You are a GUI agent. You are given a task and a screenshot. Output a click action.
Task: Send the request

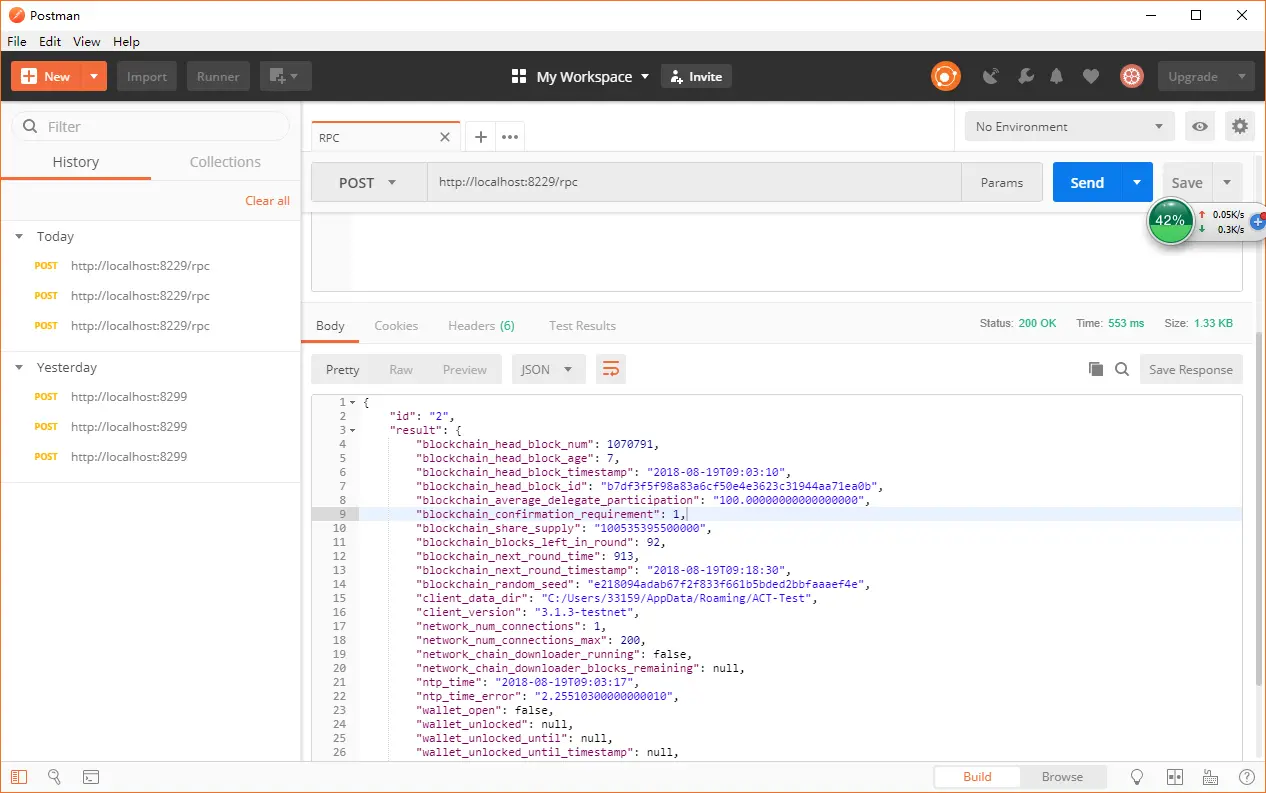click(1087, 182)
